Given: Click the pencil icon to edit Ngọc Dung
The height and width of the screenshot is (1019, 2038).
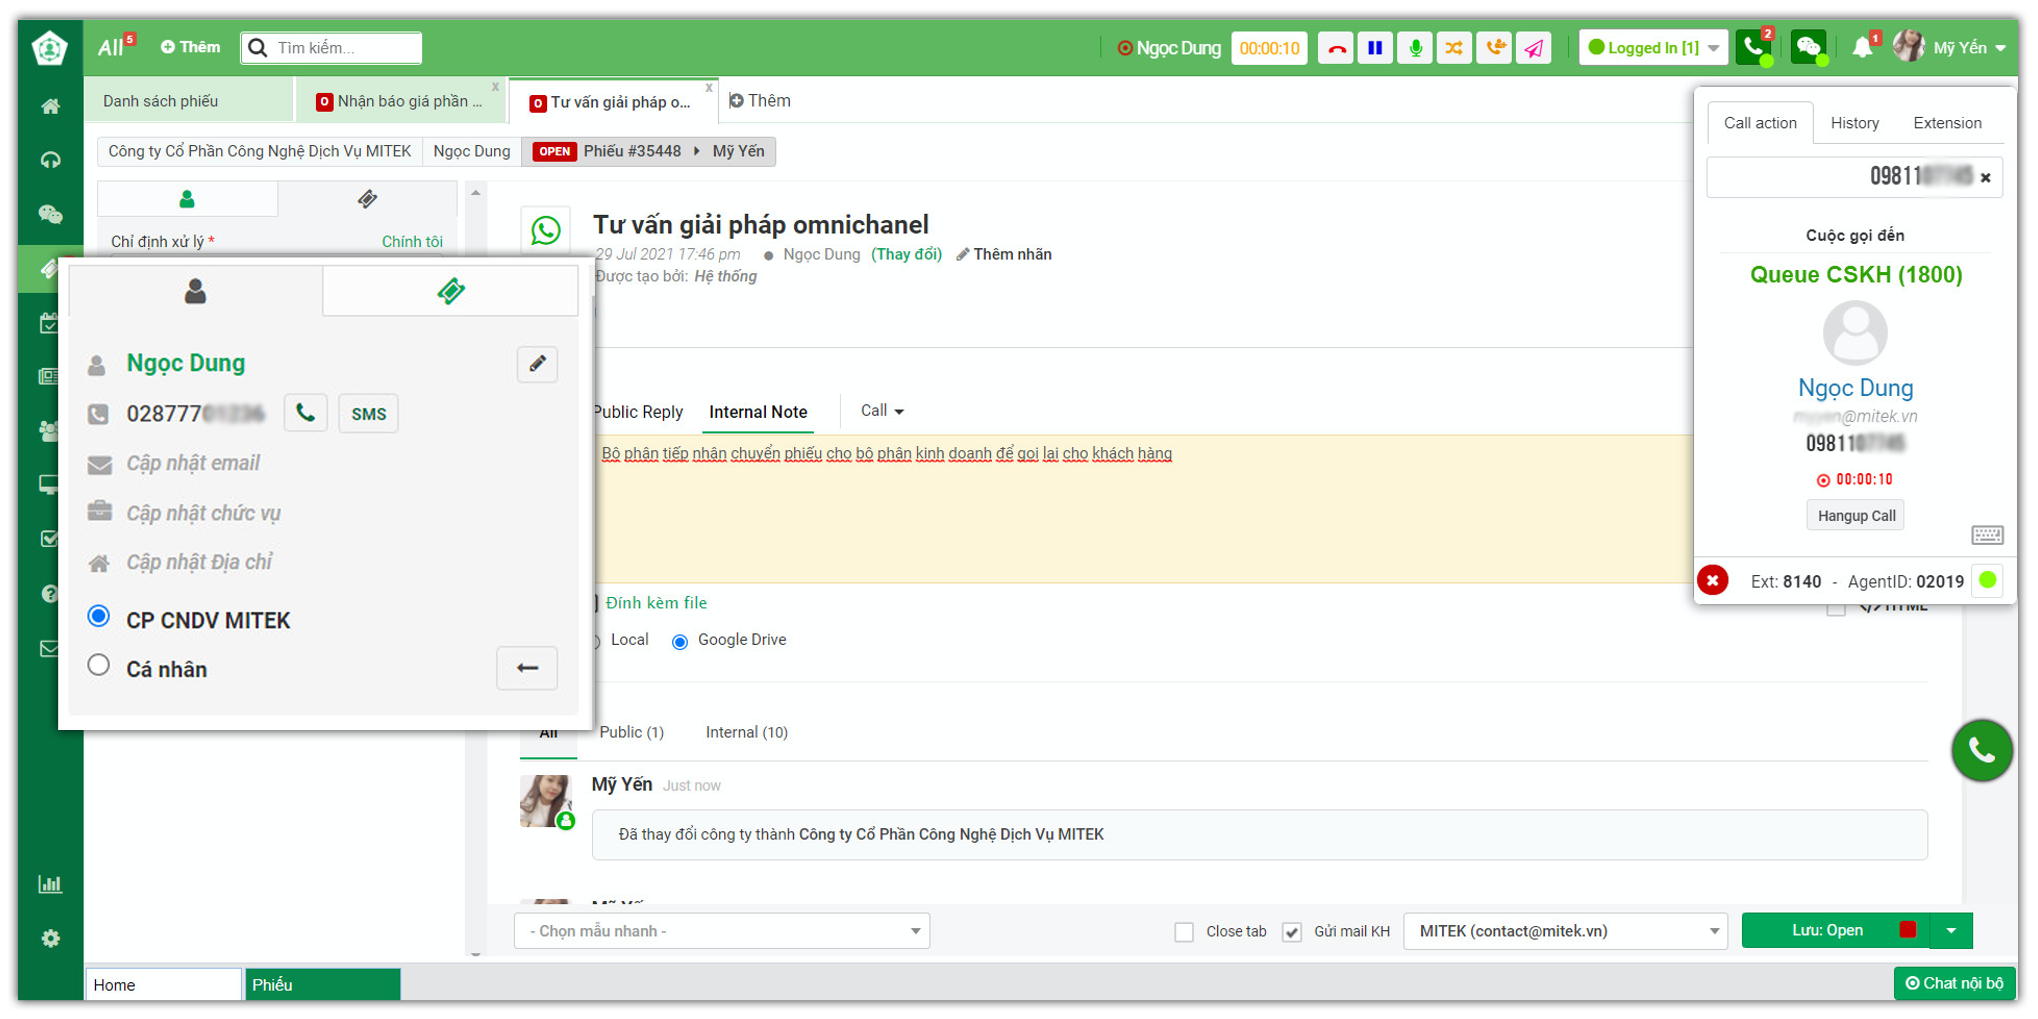Looking at the screenshot, I should pyautogui.click(x=537, y=364).
